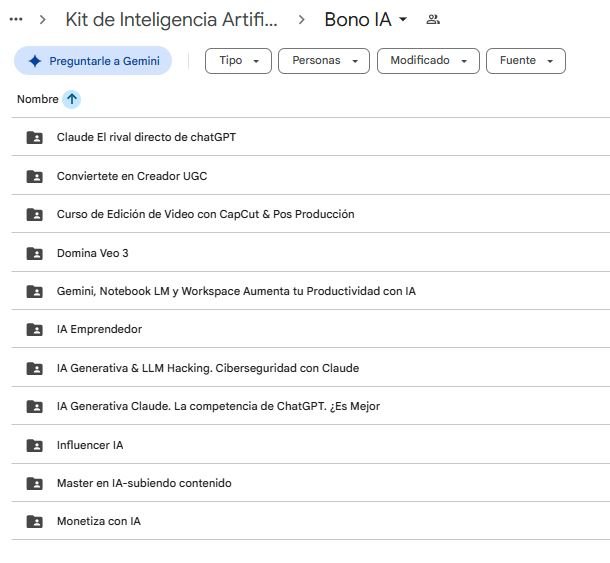Click folder icon of IA Generativa & LLM Hacking
This screenshot has width=610, height=563.
click(x=35, y=368)
